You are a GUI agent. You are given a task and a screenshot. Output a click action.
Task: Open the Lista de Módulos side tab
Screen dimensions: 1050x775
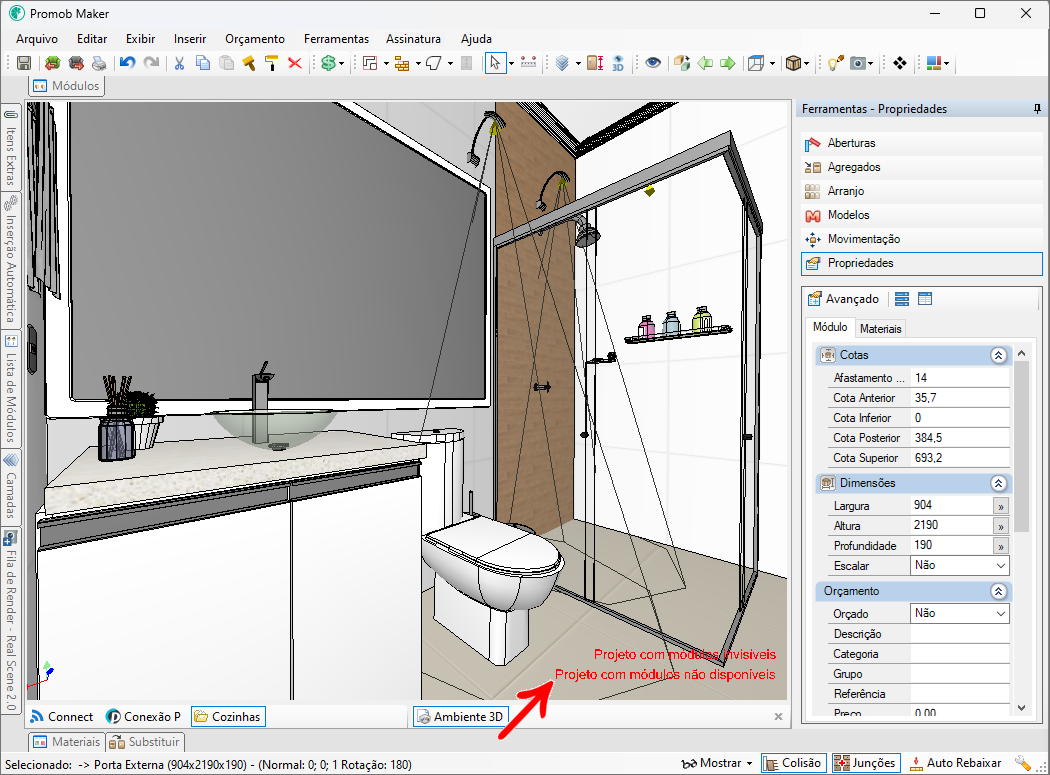click(x=11, y=389)
